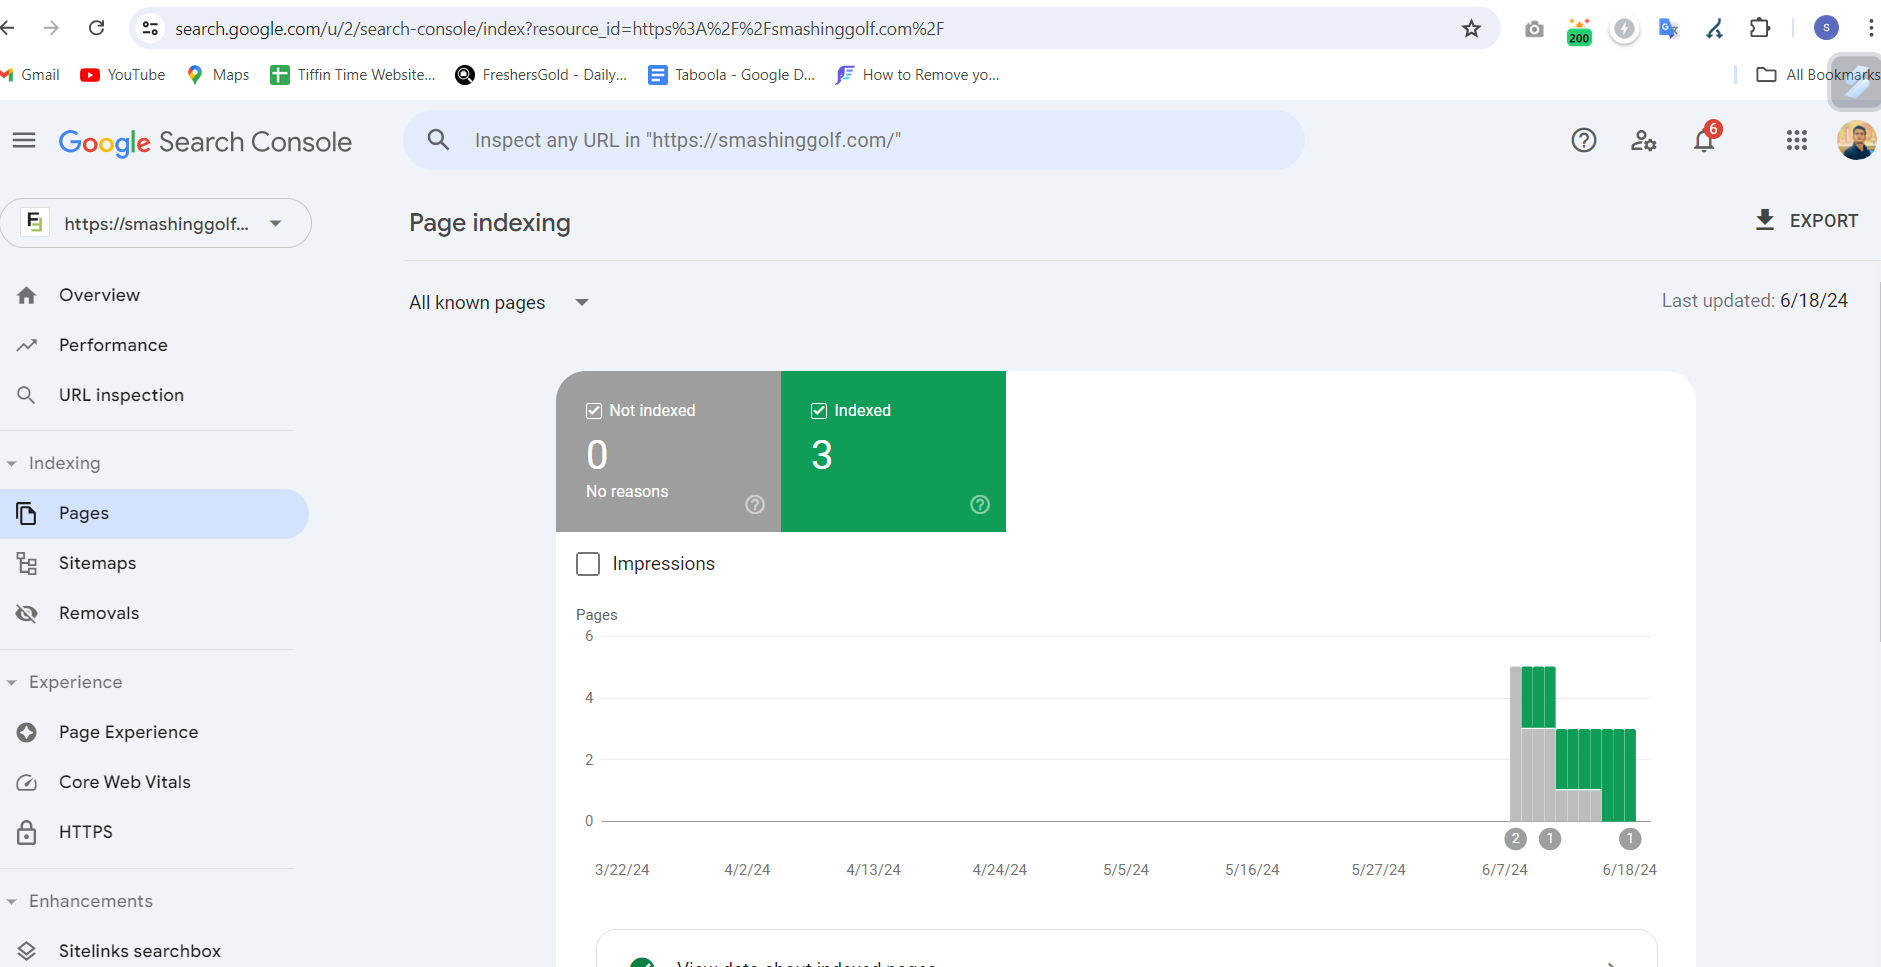Enable the Impressions checkbox on the chart
Viewport: 1881px width, 967px height.
587,563
